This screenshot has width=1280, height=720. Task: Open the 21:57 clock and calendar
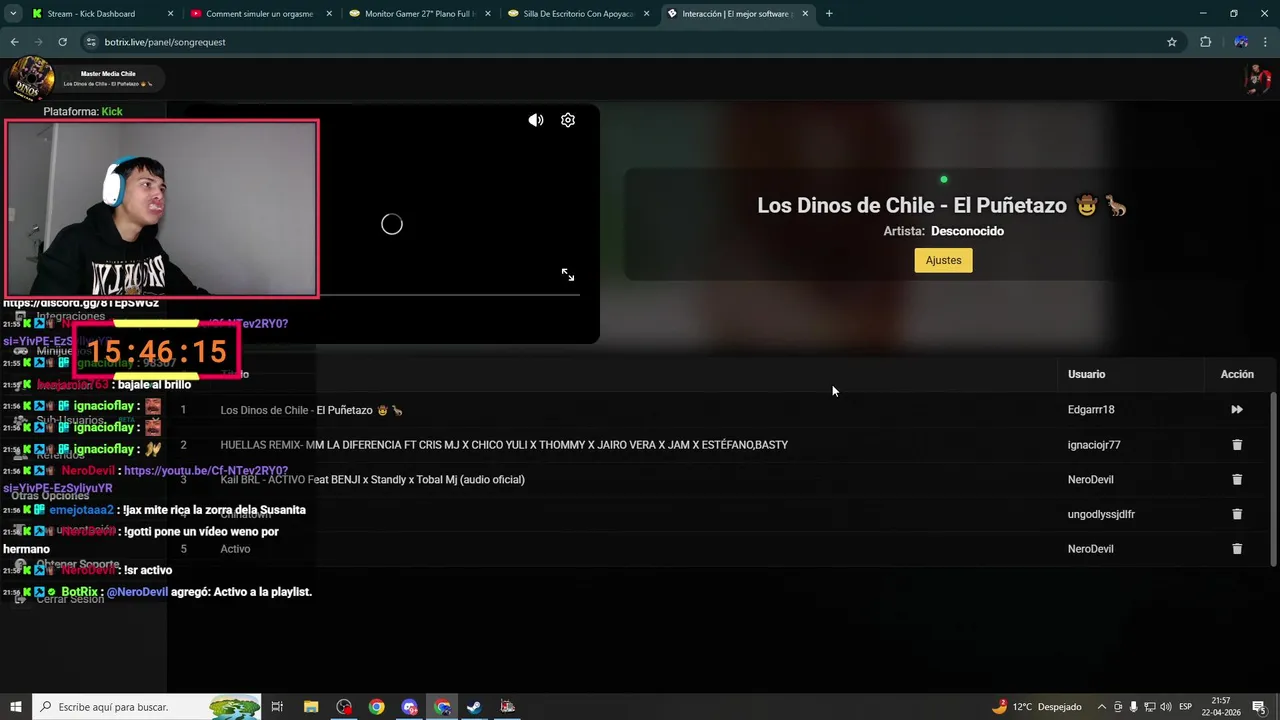[1221, 707]
